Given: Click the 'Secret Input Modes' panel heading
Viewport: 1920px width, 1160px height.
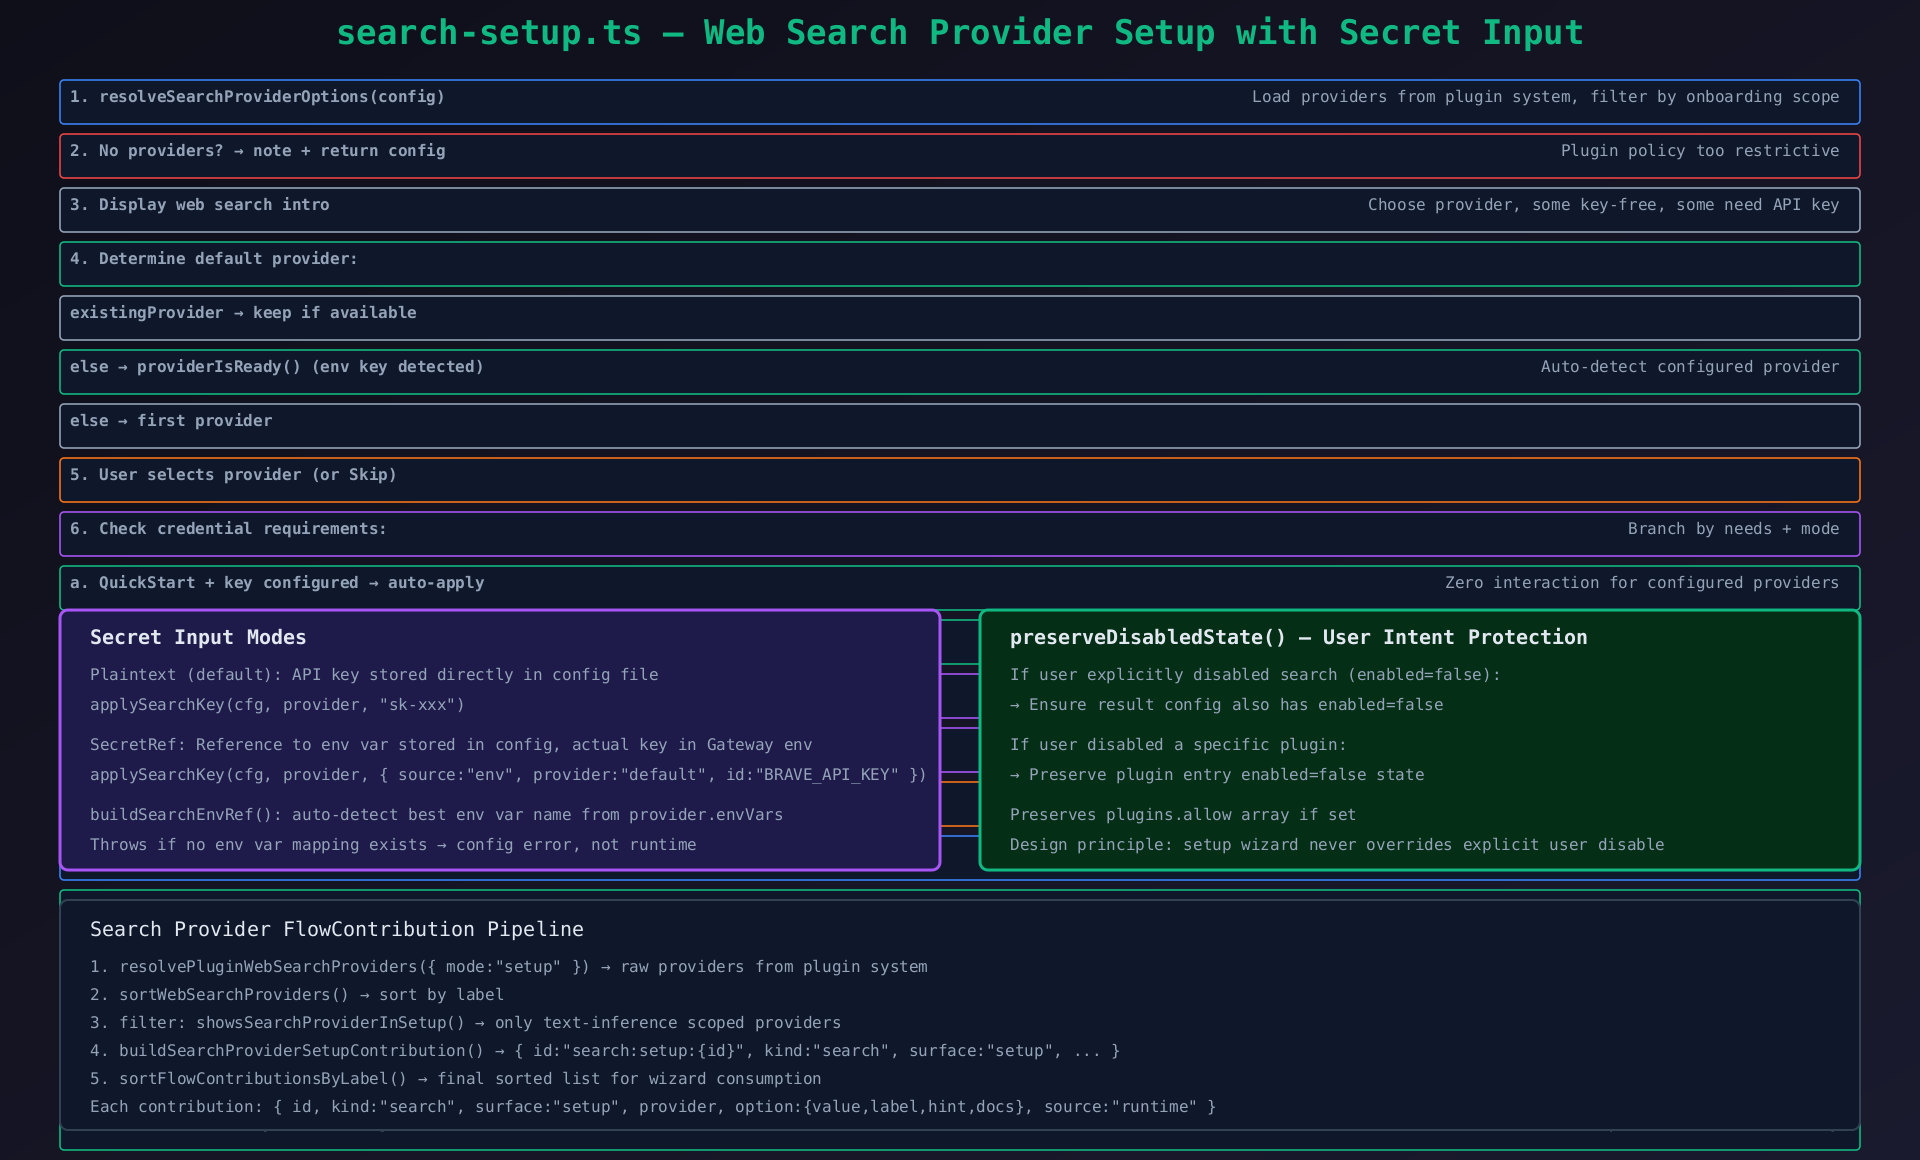Looking at the screenshot, I should pyautogui.click(x=198, y=638).
